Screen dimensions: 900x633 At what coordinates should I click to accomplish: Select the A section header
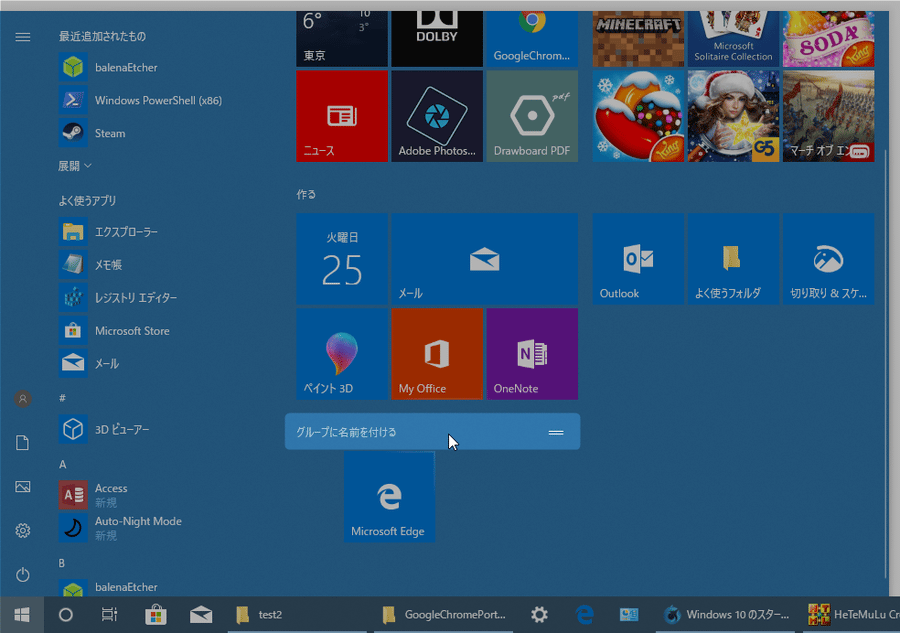[63, 464]
